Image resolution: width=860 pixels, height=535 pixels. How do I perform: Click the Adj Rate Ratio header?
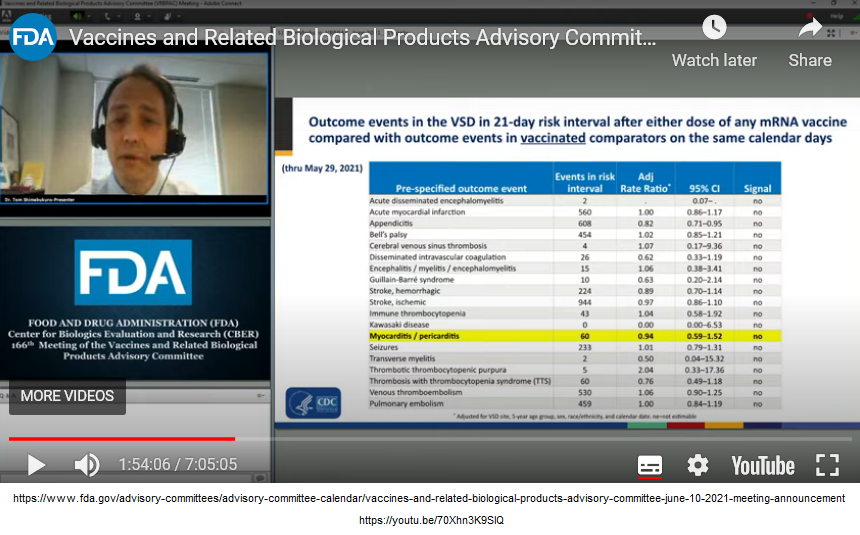[645, 182]
